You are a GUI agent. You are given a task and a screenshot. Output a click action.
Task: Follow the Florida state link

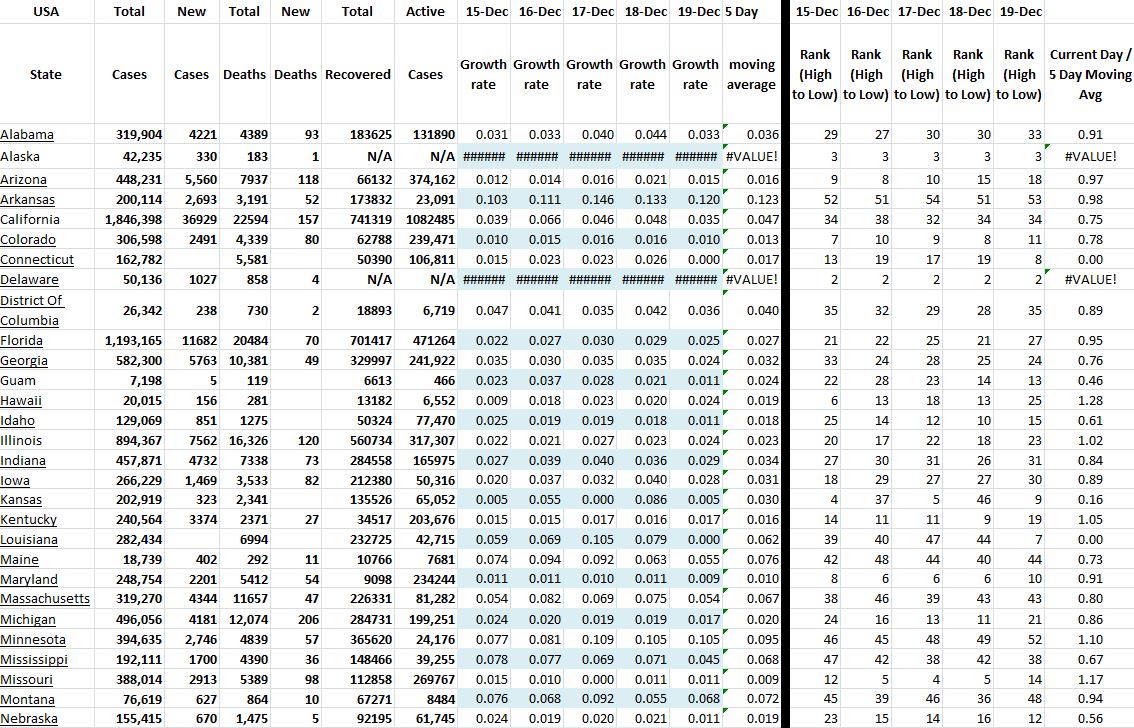pos(22,341)
